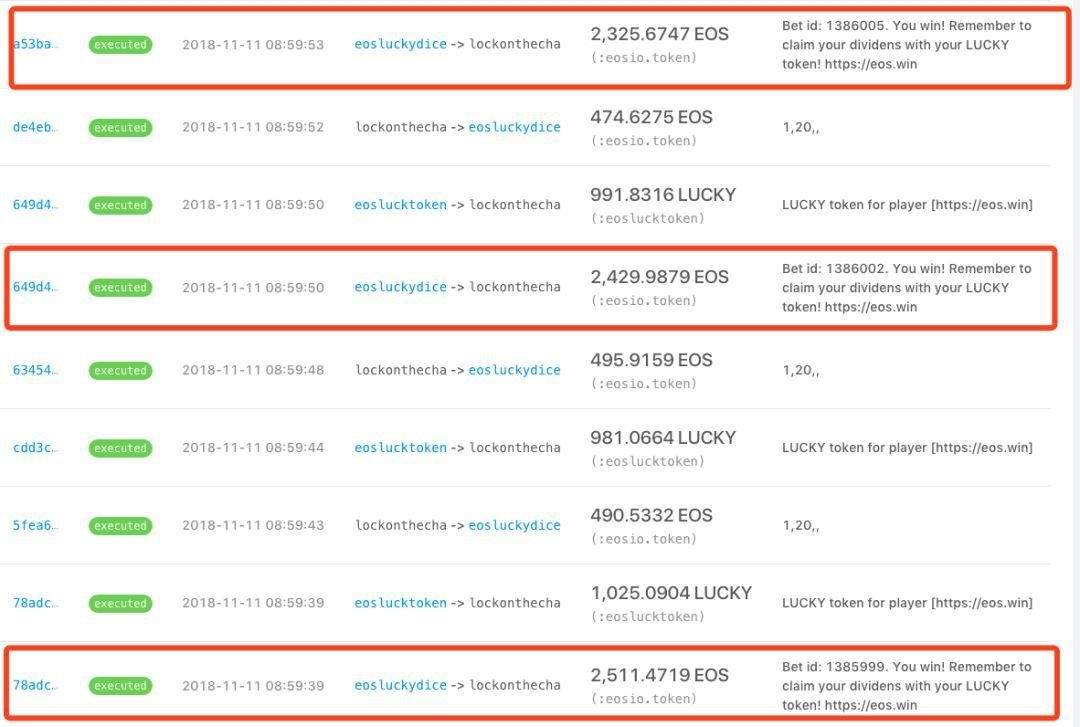Open eosluckydice receiving 490.5332 EOS
This screenshot has width=1080, height=727.
[x=515, y=525]
